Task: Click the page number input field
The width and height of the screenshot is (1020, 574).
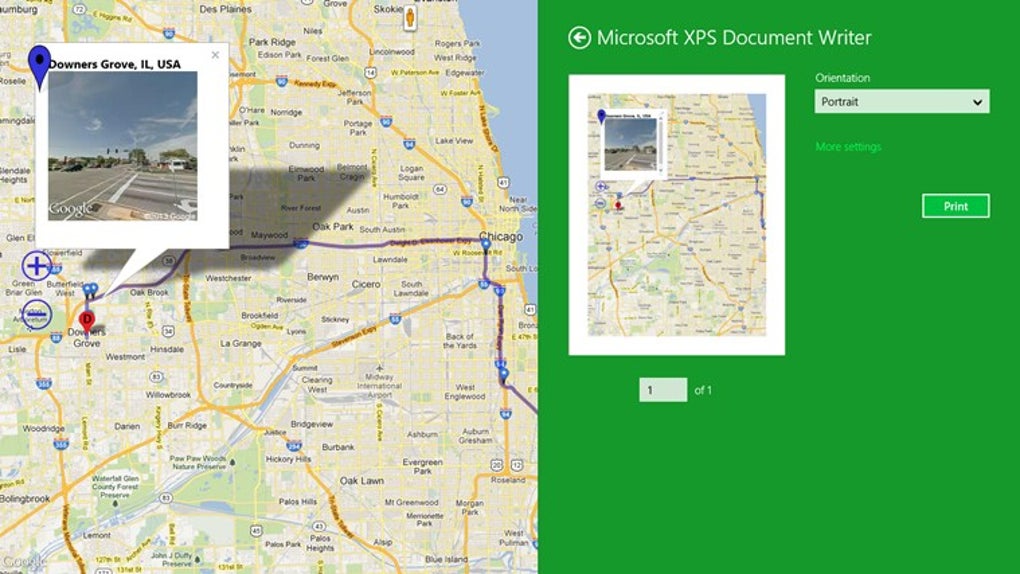Action: tap(663, 390)
